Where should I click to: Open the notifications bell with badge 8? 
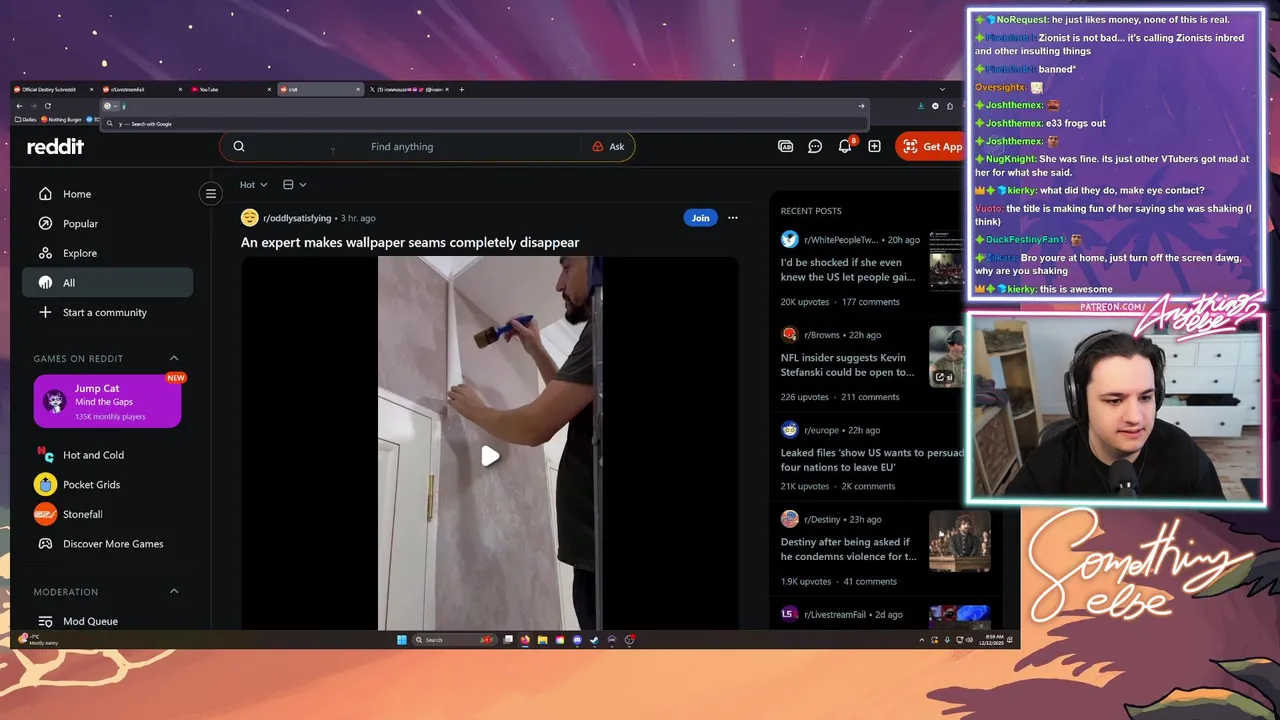(845, 146)
